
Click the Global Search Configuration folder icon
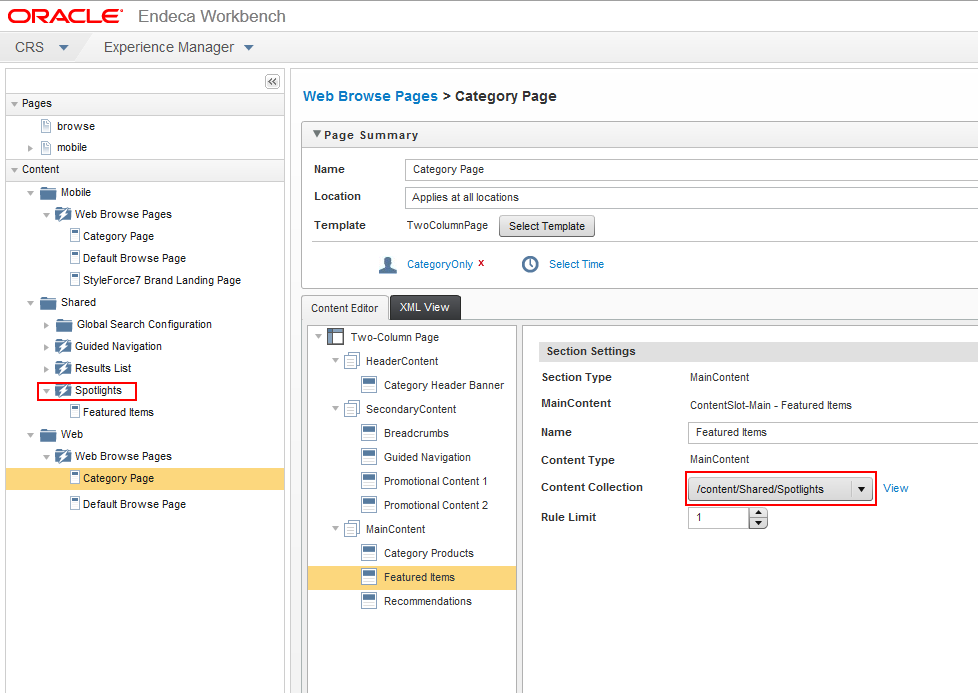64,325
